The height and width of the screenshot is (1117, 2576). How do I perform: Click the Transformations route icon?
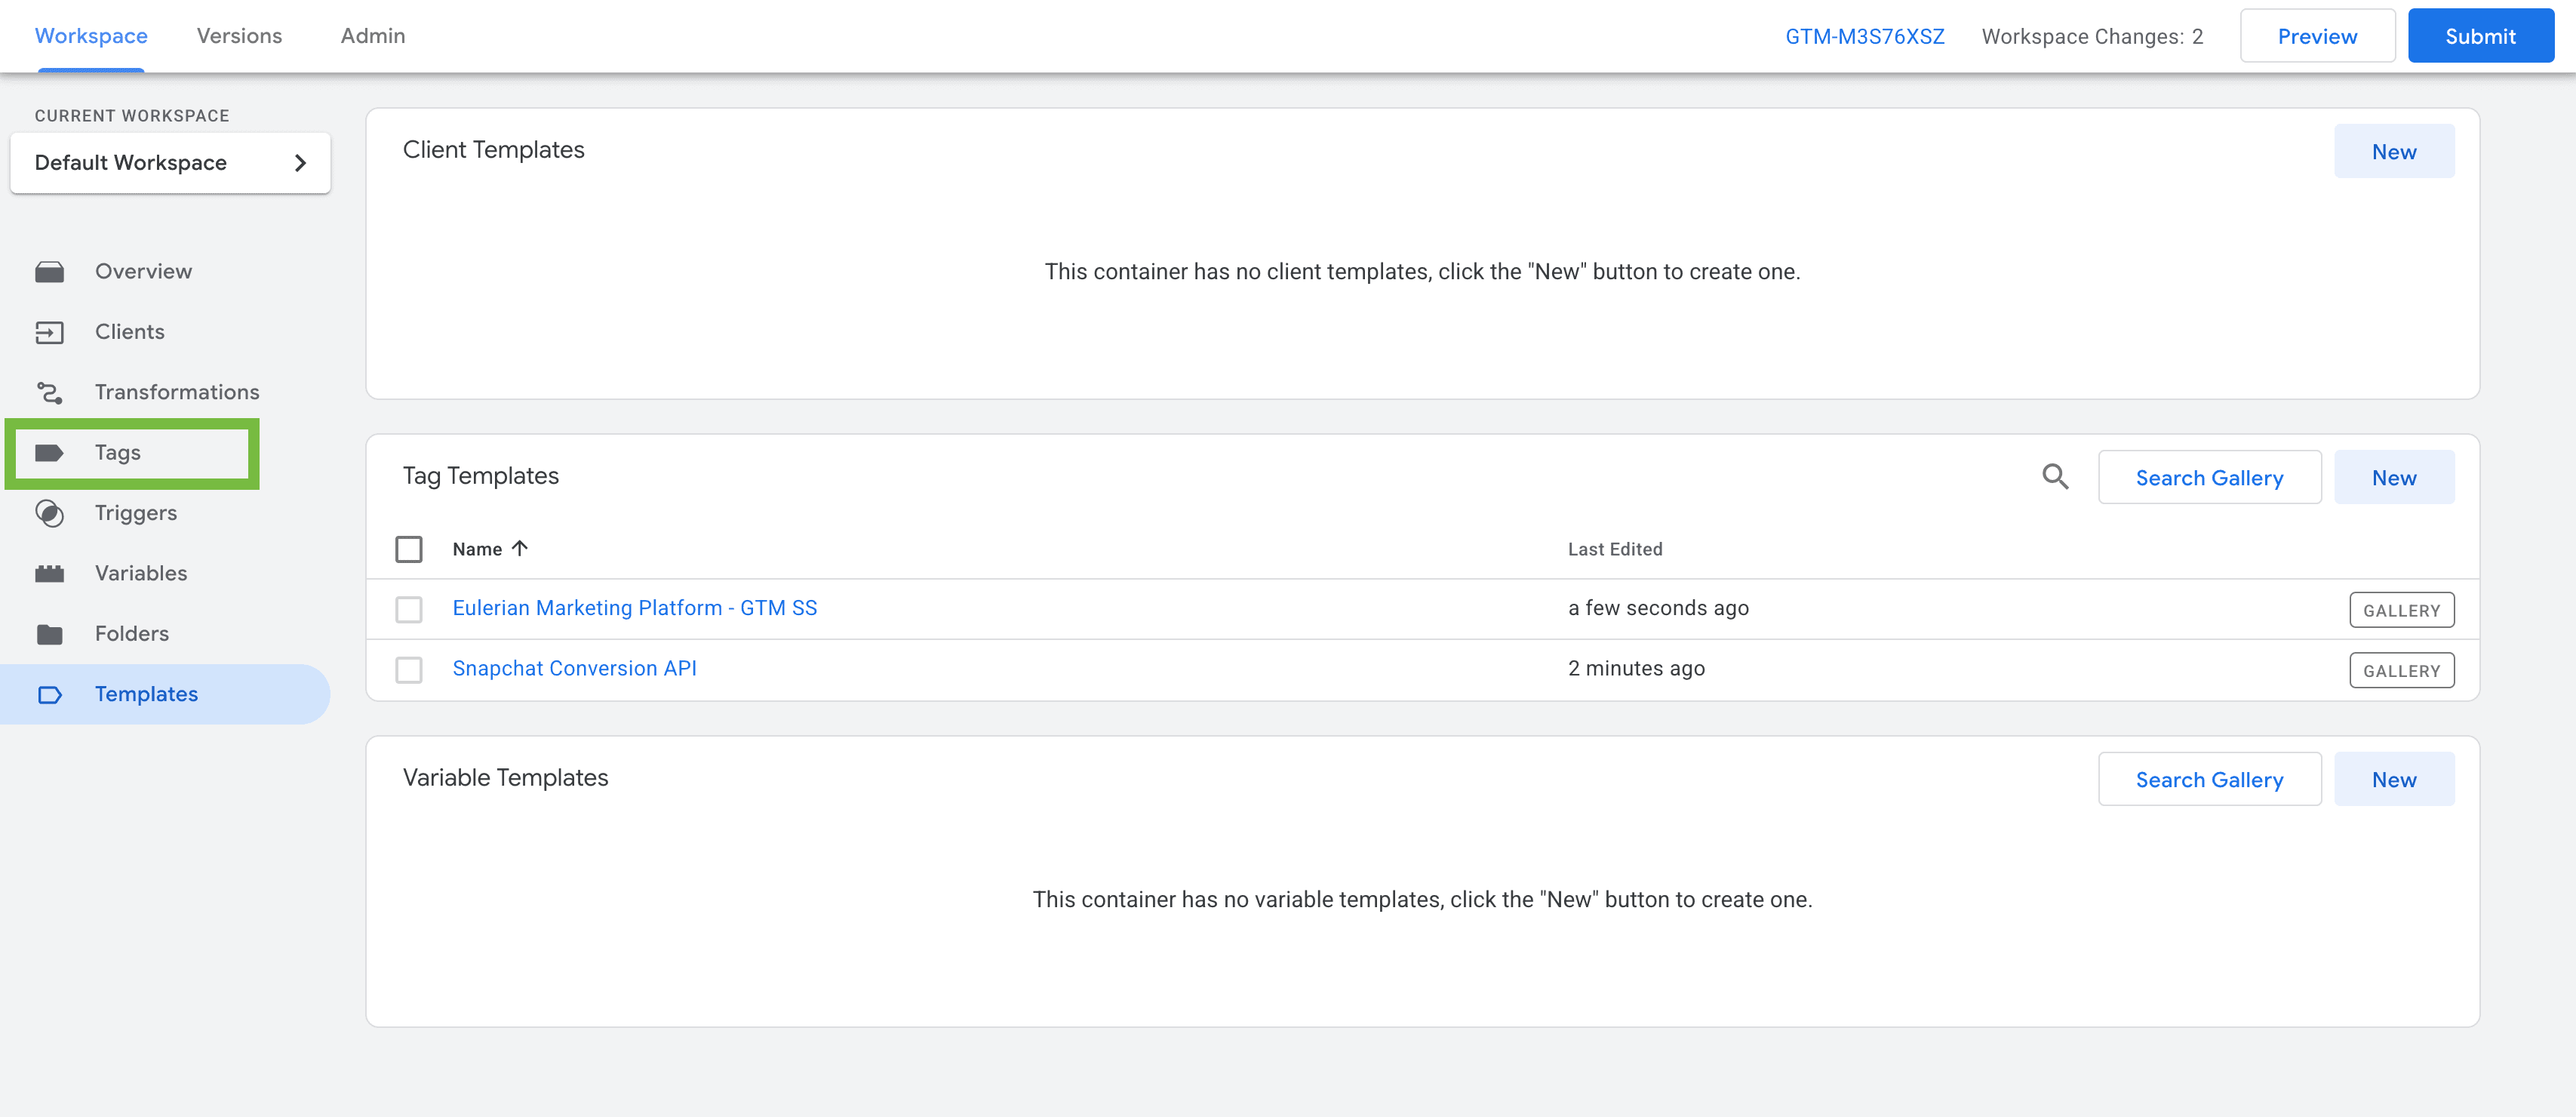tap(49, 393)
